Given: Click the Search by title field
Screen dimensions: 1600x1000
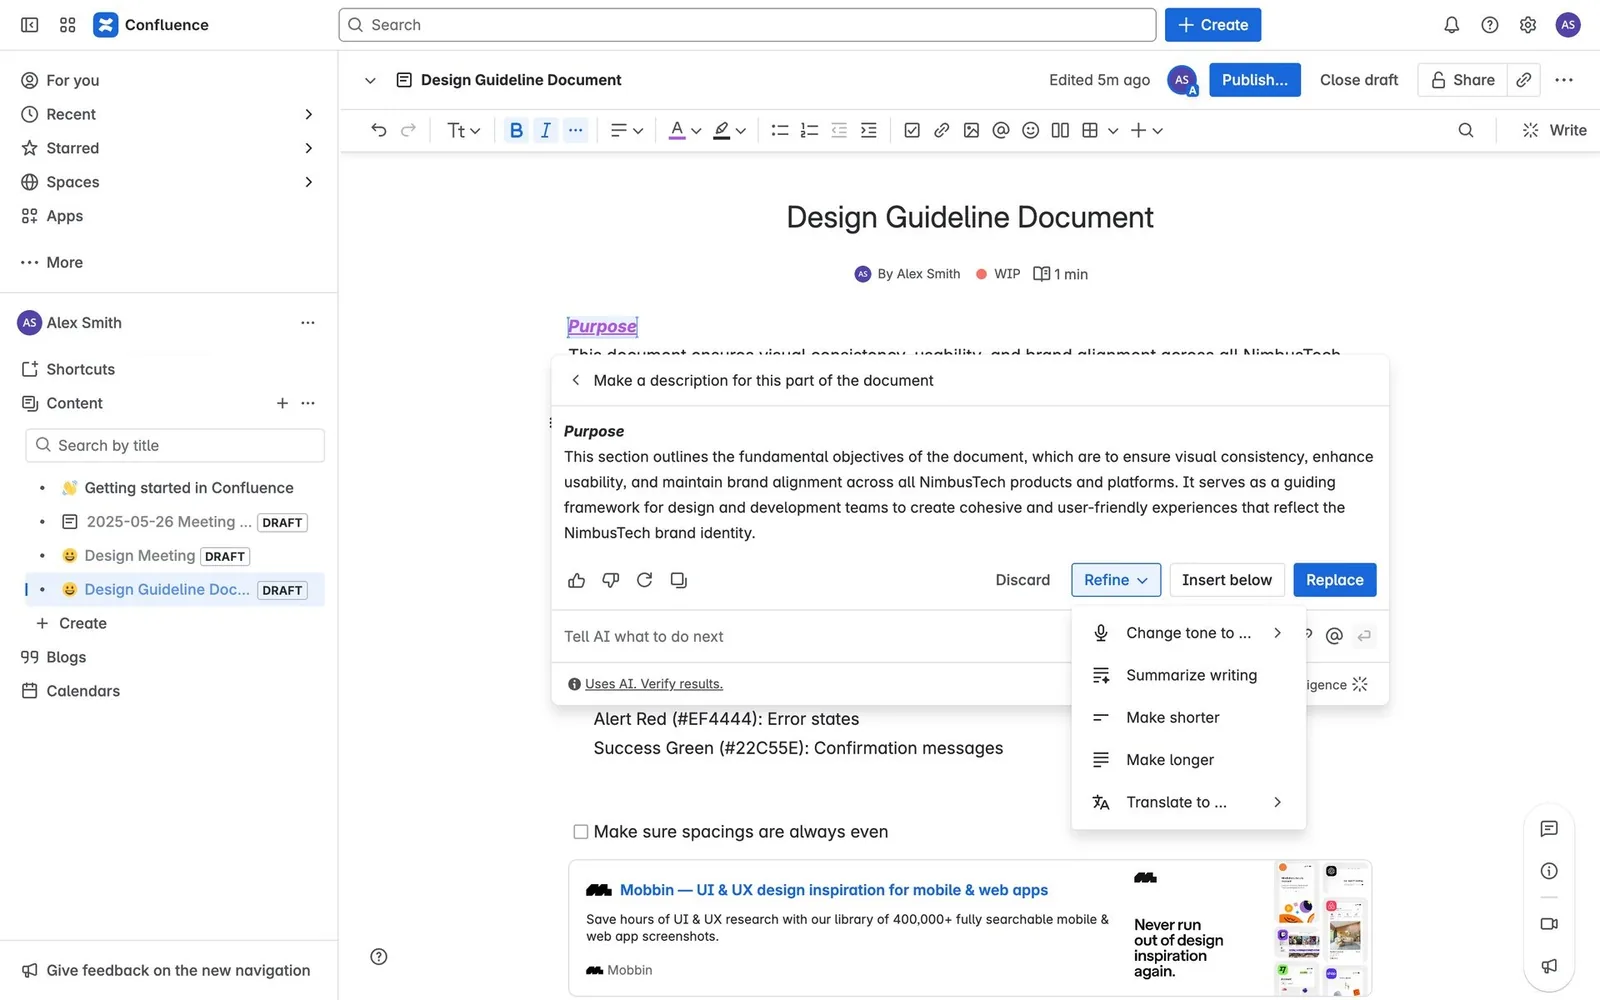Looking at the screenshot, I should (x=175, y=445).
